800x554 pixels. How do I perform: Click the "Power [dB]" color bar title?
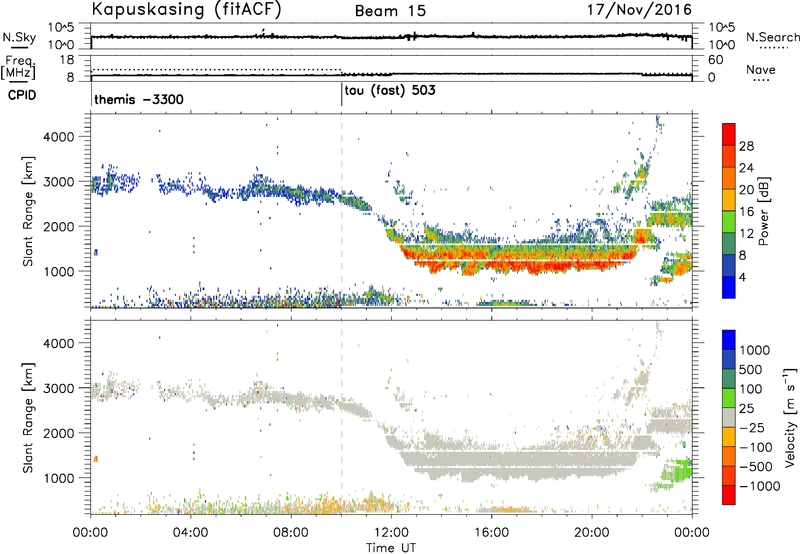click(x=764, y=211)
